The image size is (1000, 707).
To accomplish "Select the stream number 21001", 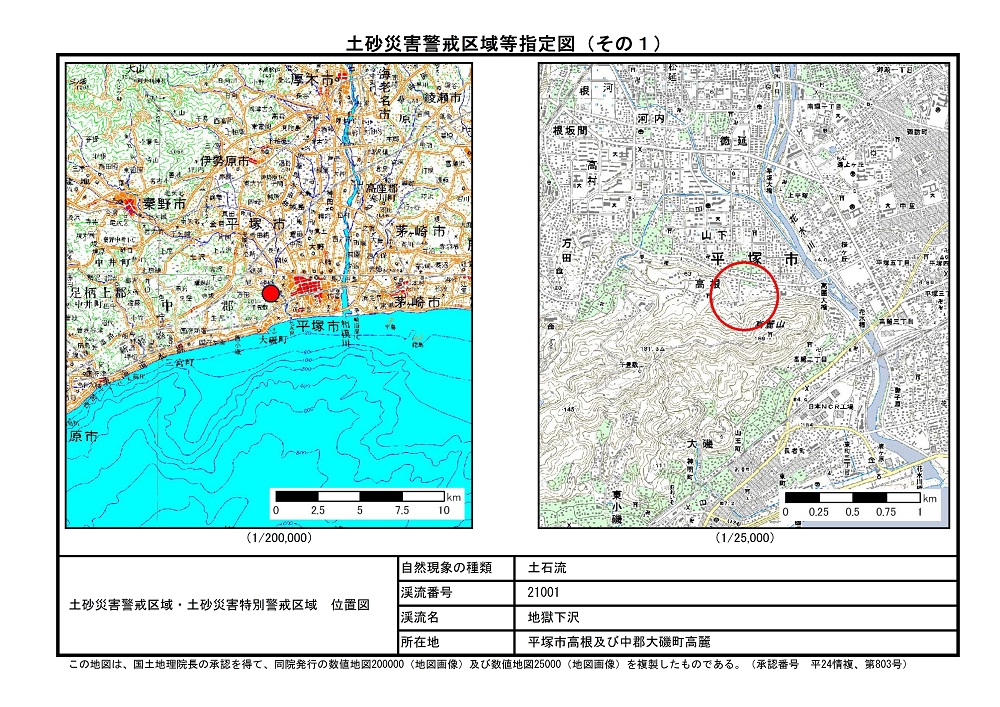I will pyautogui.click(x=547, y=592).
